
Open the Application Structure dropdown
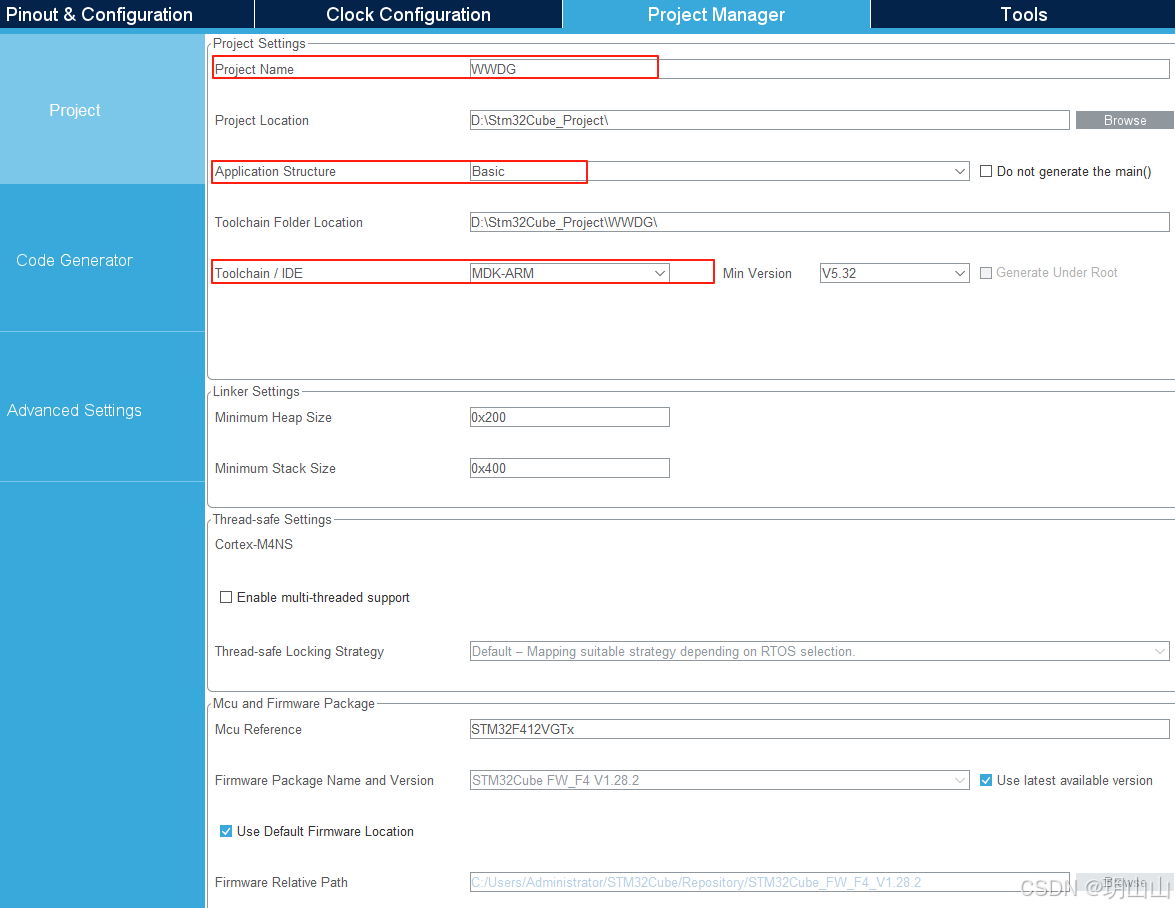pos(719,172)
